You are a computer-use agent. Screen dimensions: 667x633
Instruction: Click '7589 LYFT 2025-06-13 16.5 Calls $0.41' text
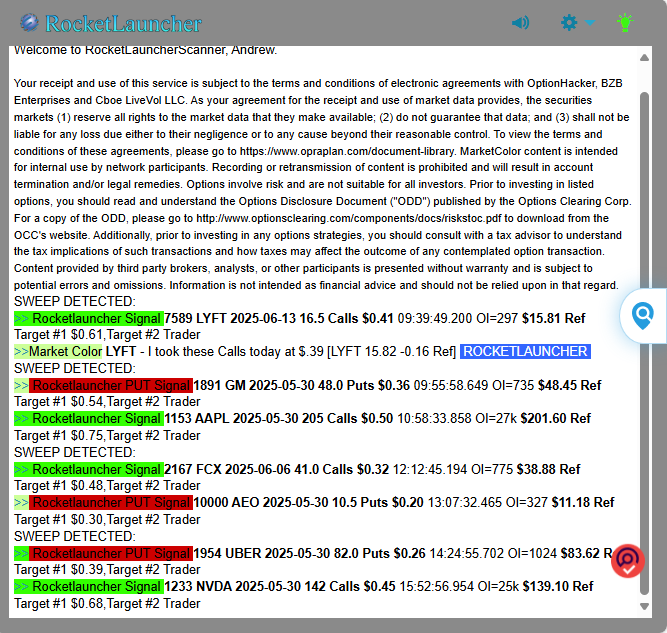(279, 318)
